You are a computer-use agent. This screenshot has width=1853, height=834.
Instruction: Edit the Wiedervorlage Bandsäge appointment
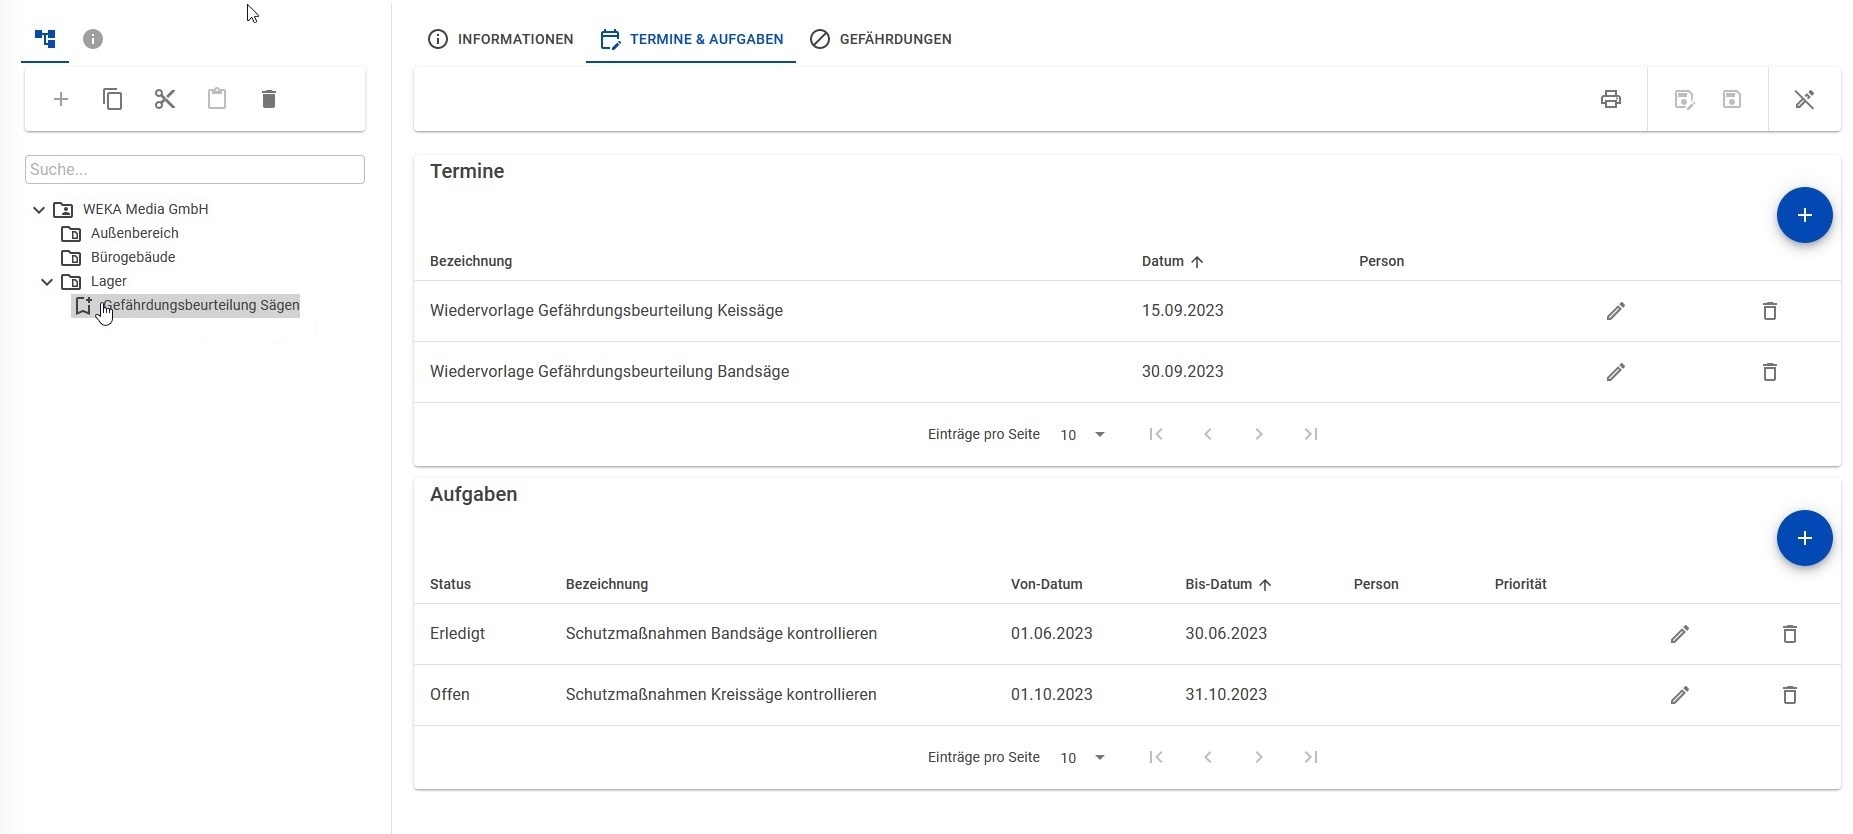1615,372
